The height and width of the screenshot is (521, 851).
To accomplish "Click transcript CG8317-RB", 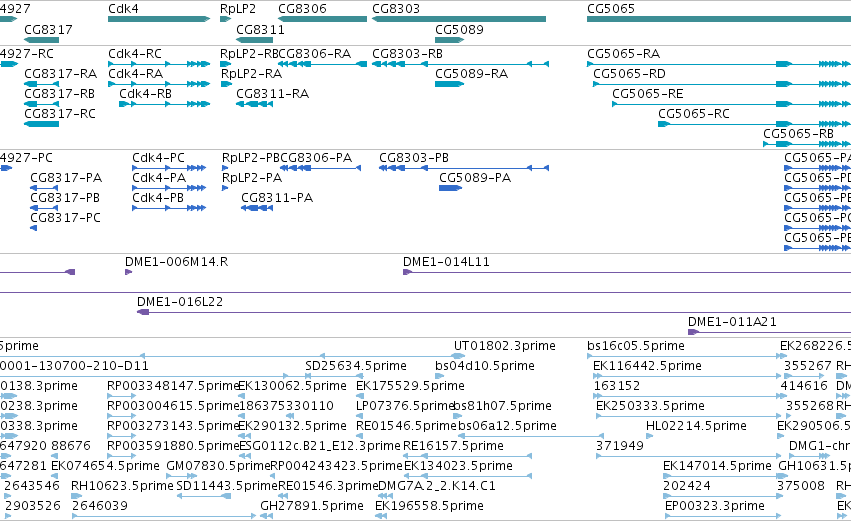I will tap(41, 104).
